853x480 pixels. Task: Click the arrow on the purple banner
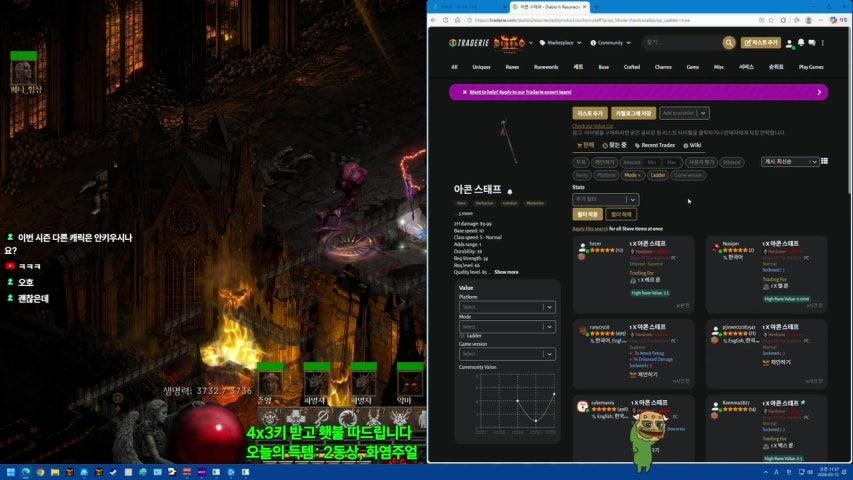819,92
